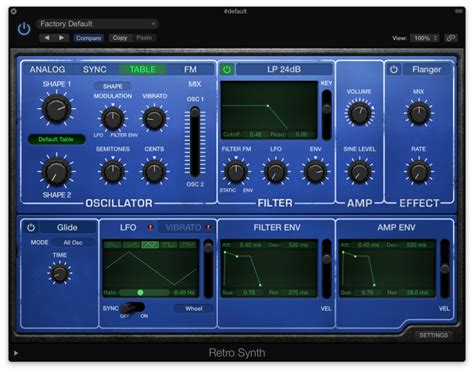Viewport: 474px width, 372px height.
Task: Select the first LFO waveform button
Action: click(x=113, y=245)
